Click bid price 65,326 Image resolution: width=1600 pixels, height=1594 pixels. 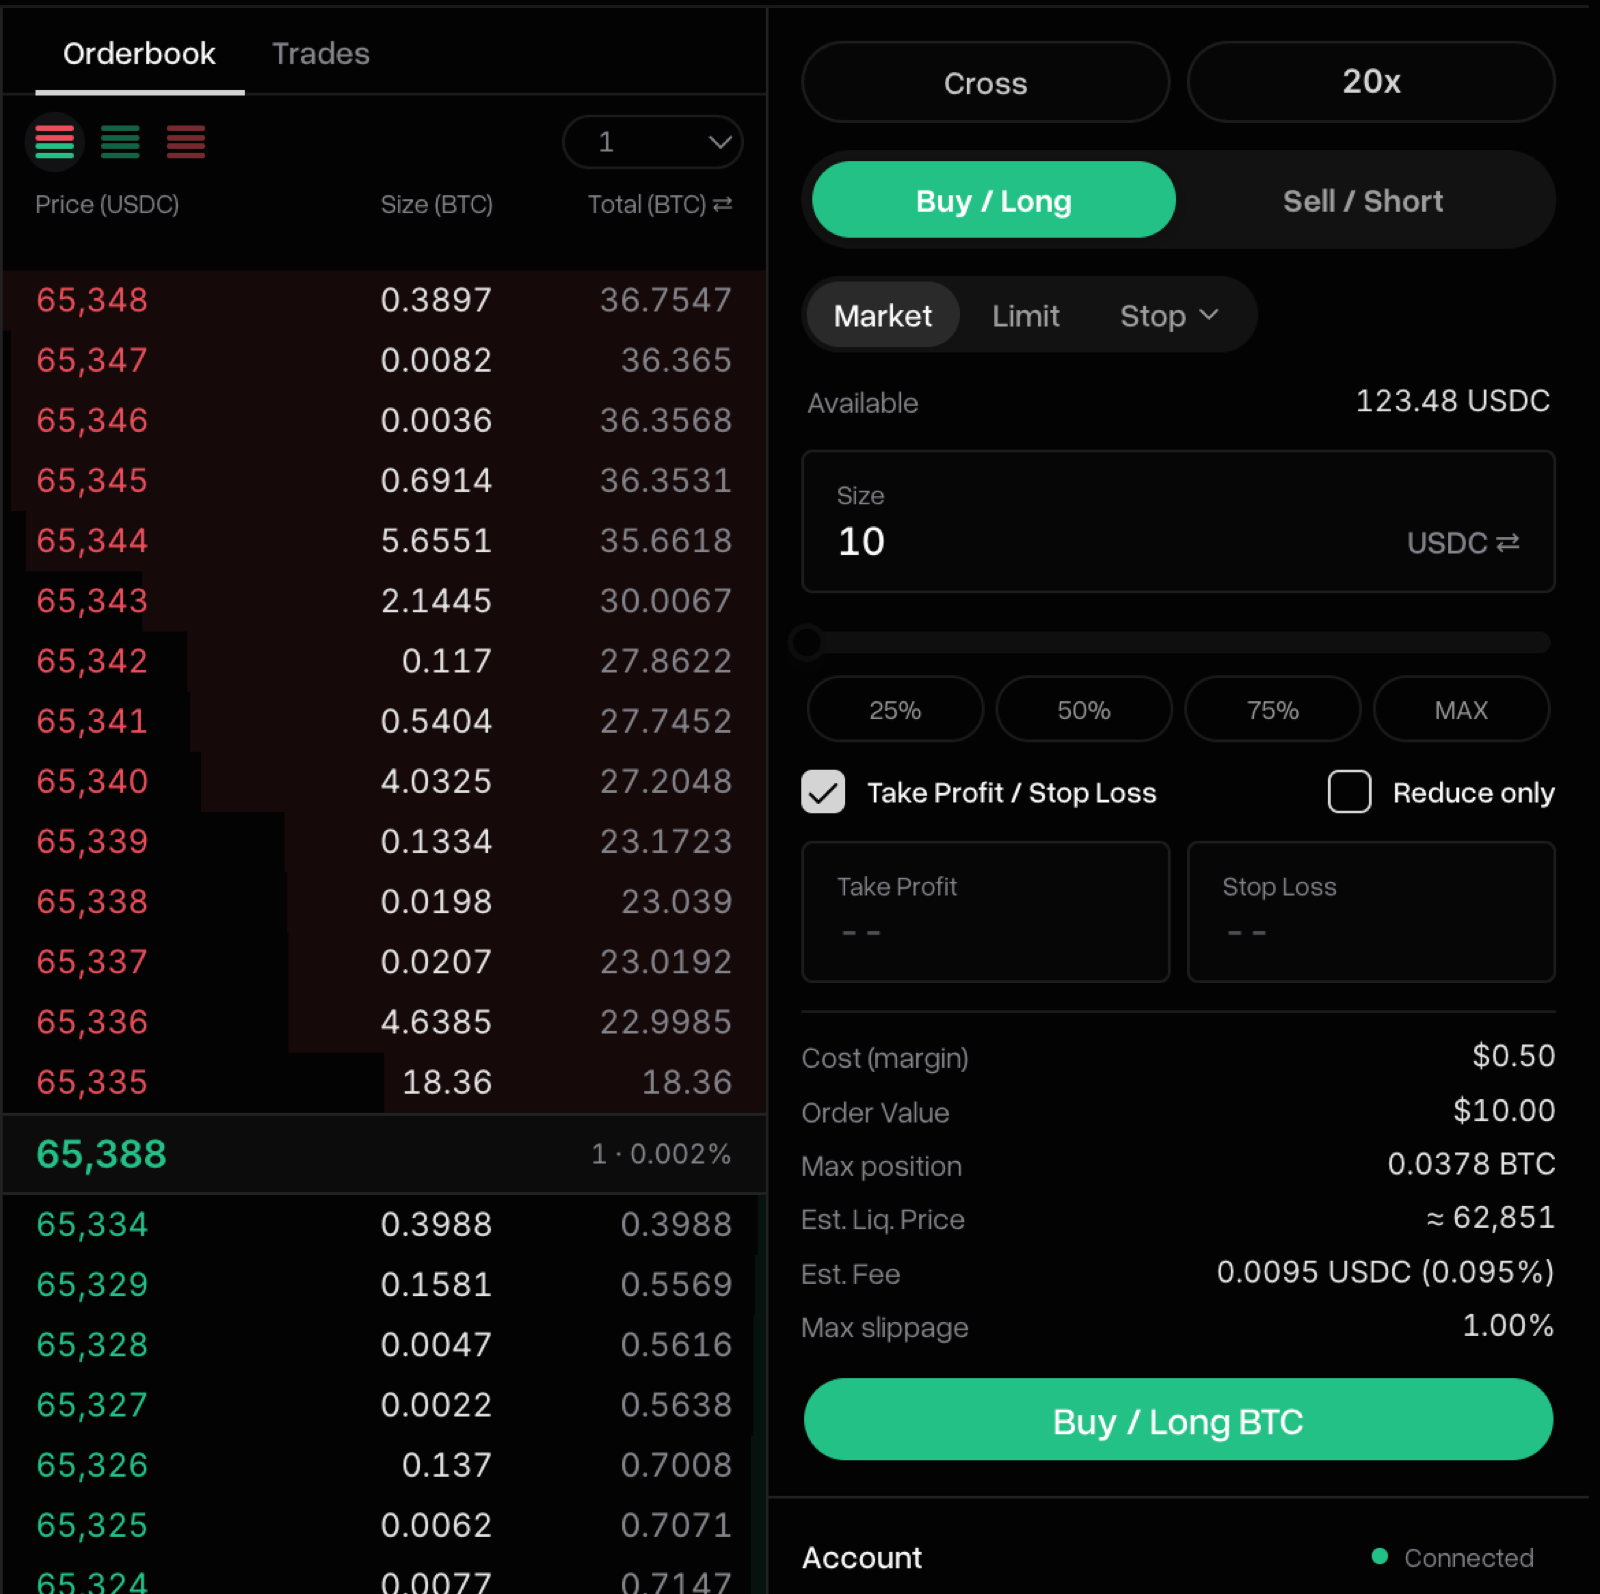coord(92,1465)
